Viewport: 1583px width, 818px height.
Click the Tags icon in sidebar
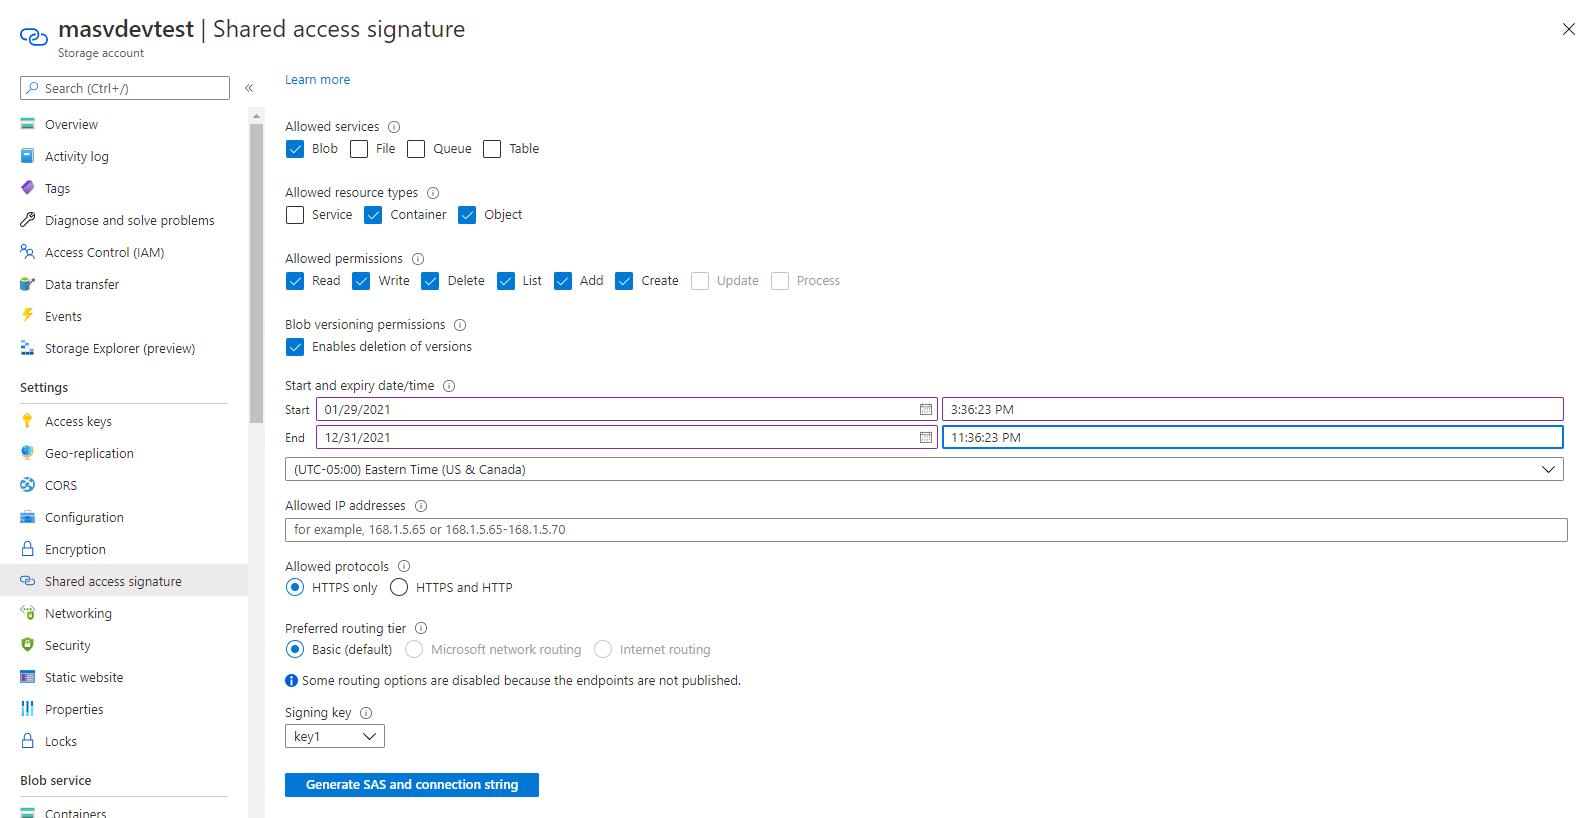coord(28,188)
